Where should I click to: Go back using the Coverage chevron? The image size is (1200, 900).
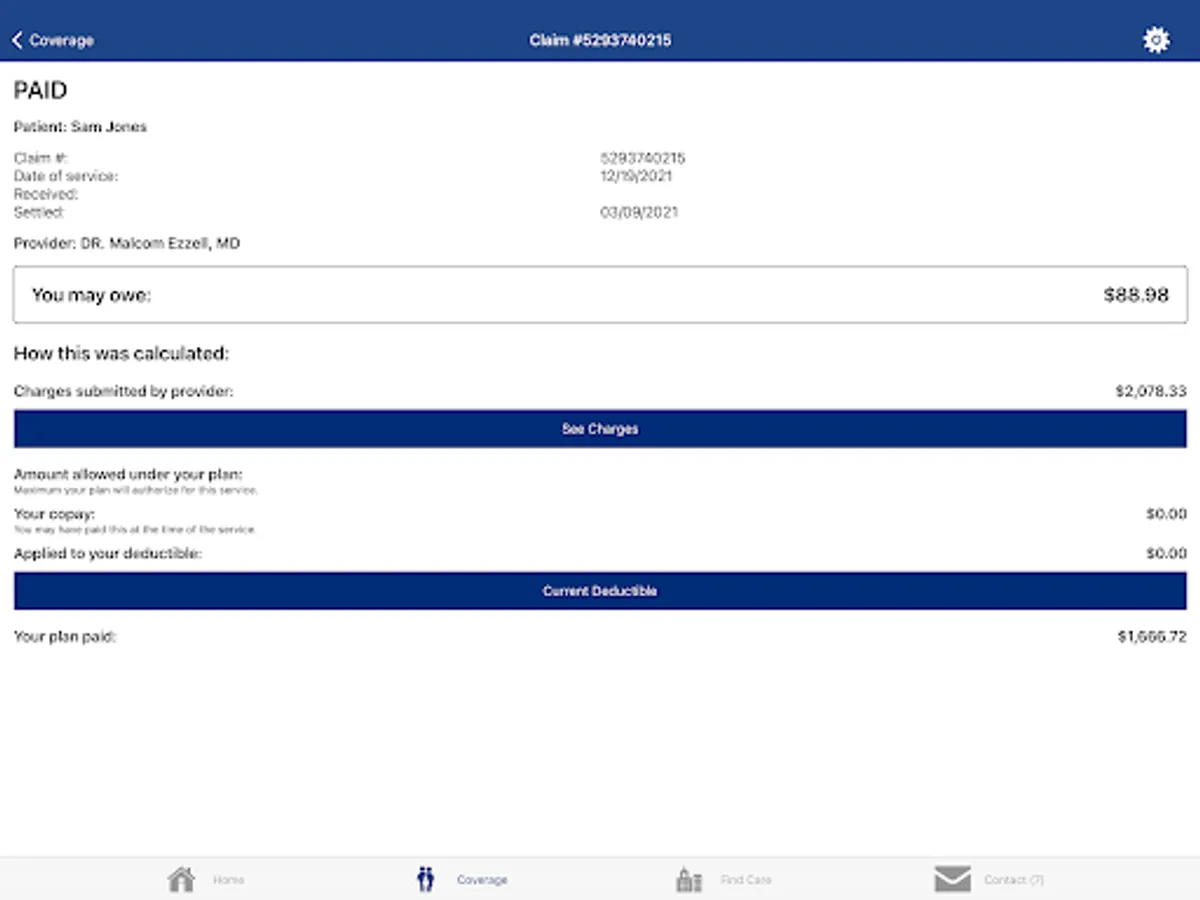(17, 40)
